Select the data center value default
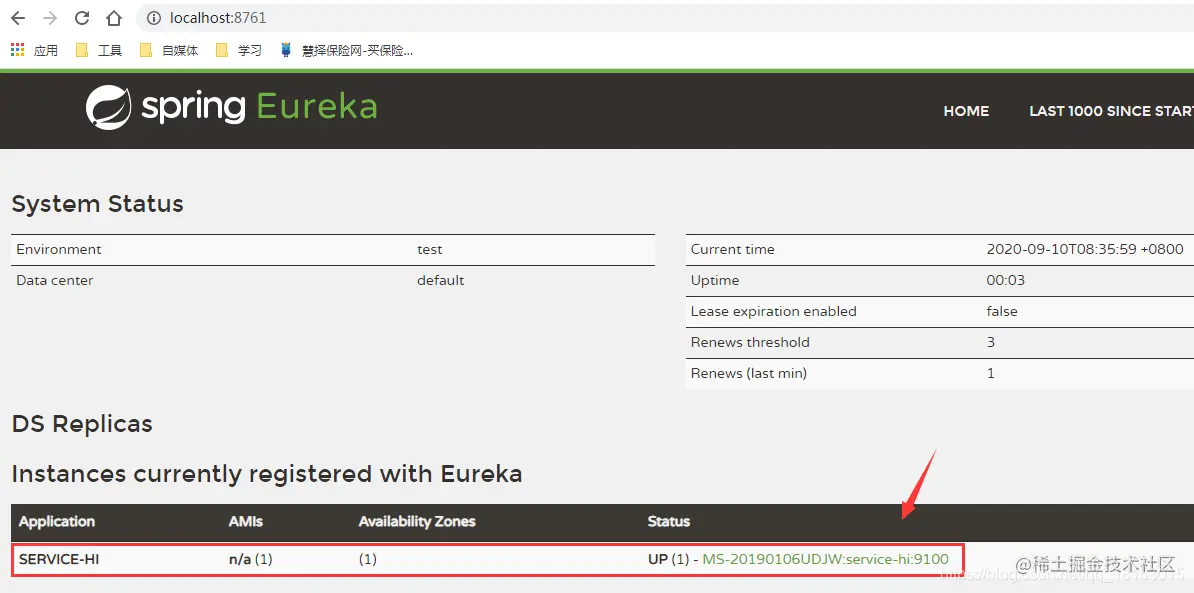This screenshot has width=1194, height=593. 440,280
